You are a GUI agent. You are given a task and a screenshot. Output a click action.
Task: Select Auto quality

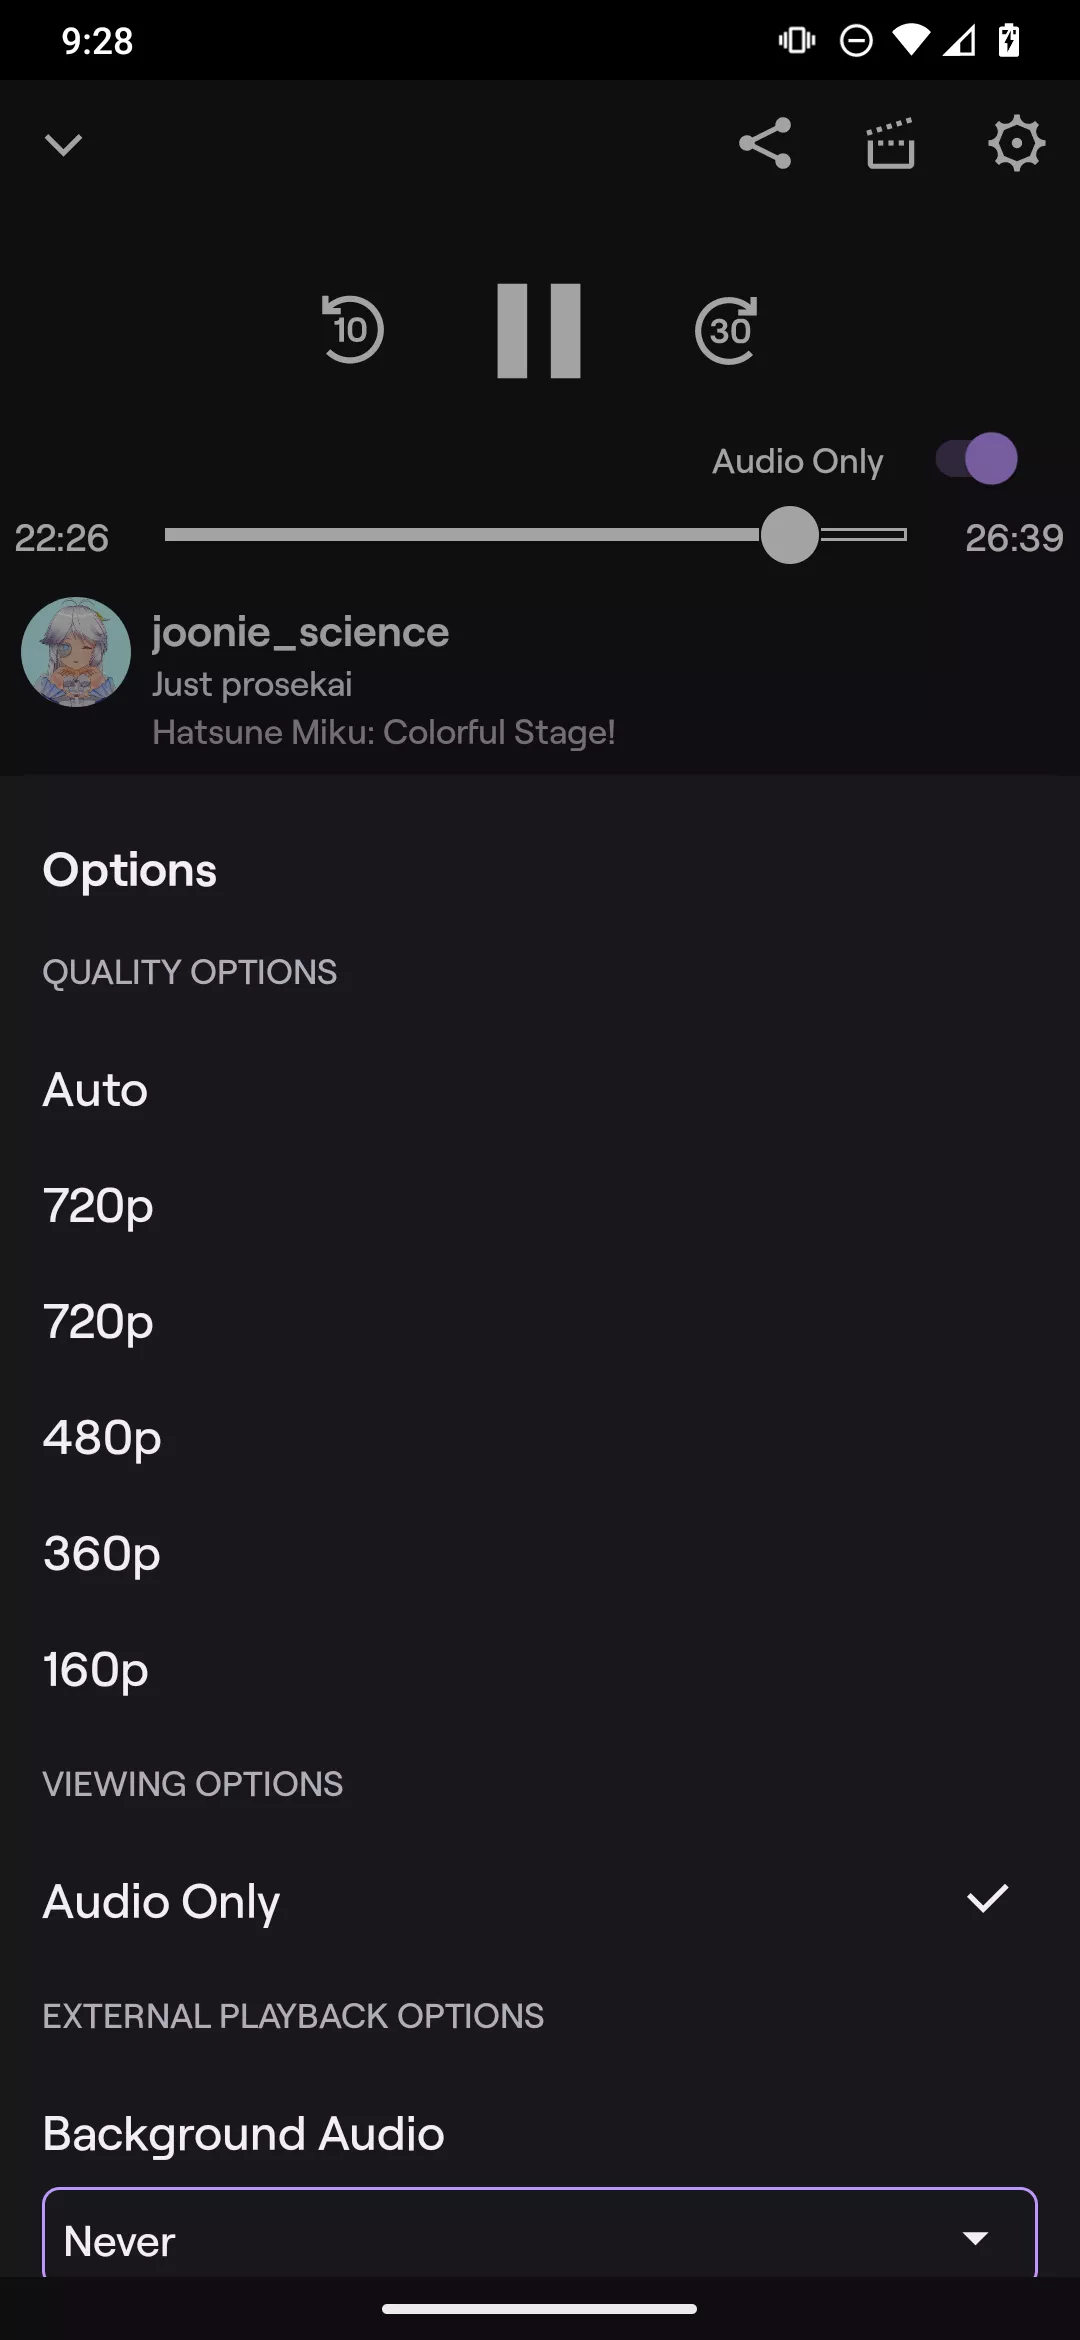point(96,1089)
